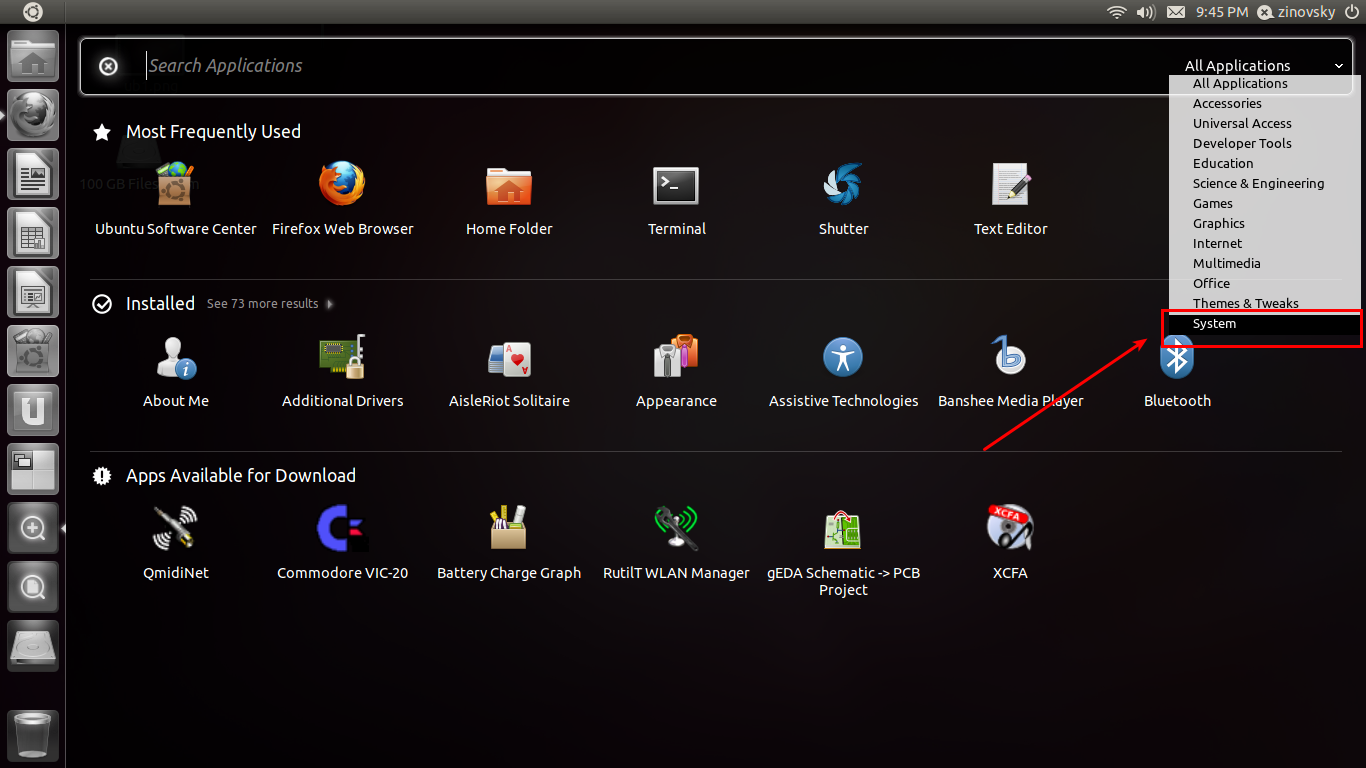Image resolution: width=1366 pixels, height=768 pixels.
Task: Open Ubuntu Software Center from the launcher sidebar
Action: coord(33,351)
